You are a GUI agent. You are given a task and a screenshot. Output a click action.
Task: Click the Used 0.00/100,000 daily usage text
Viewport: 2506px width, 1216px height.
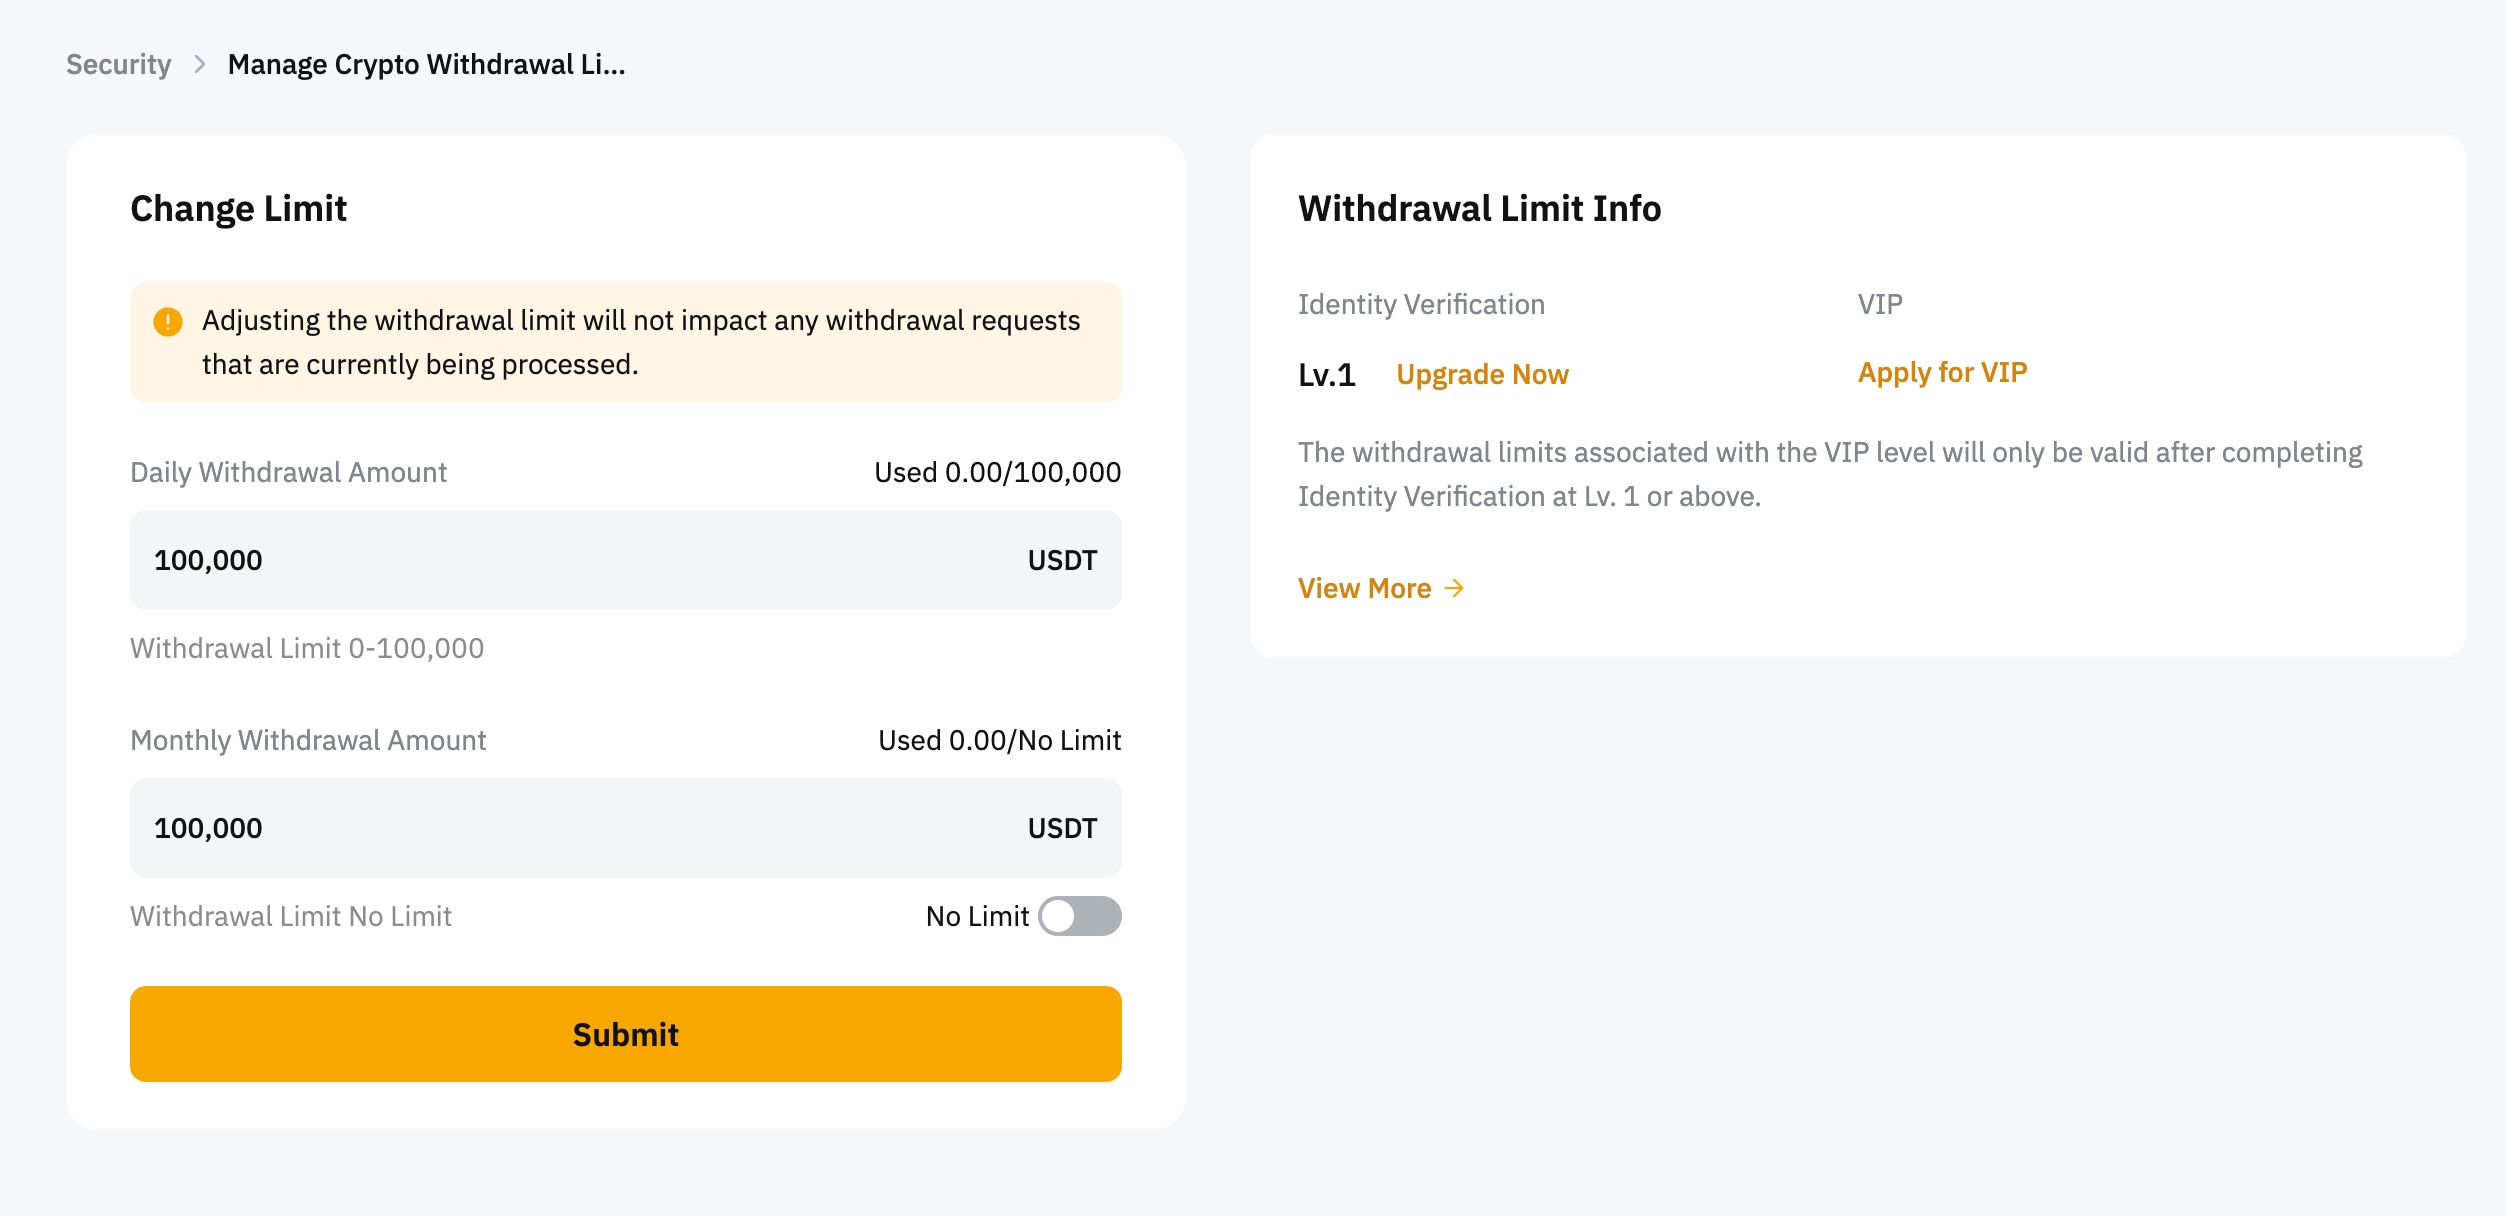[x=997, y=472]
